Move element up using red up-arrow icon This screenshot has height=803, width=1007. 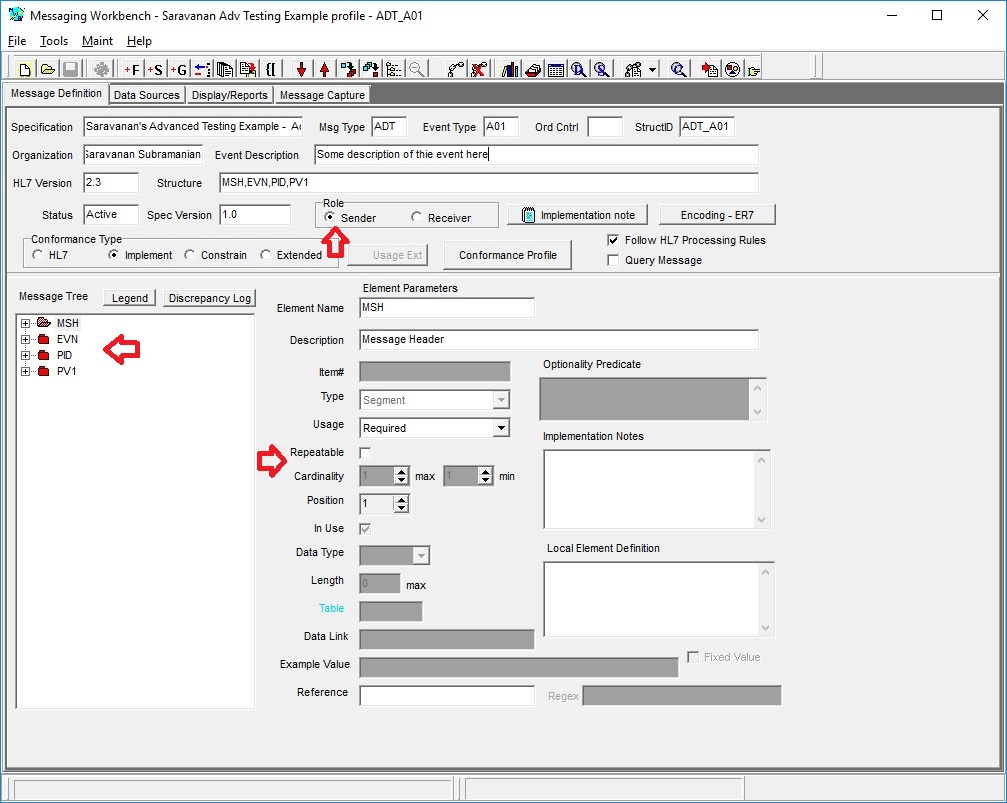325,68
